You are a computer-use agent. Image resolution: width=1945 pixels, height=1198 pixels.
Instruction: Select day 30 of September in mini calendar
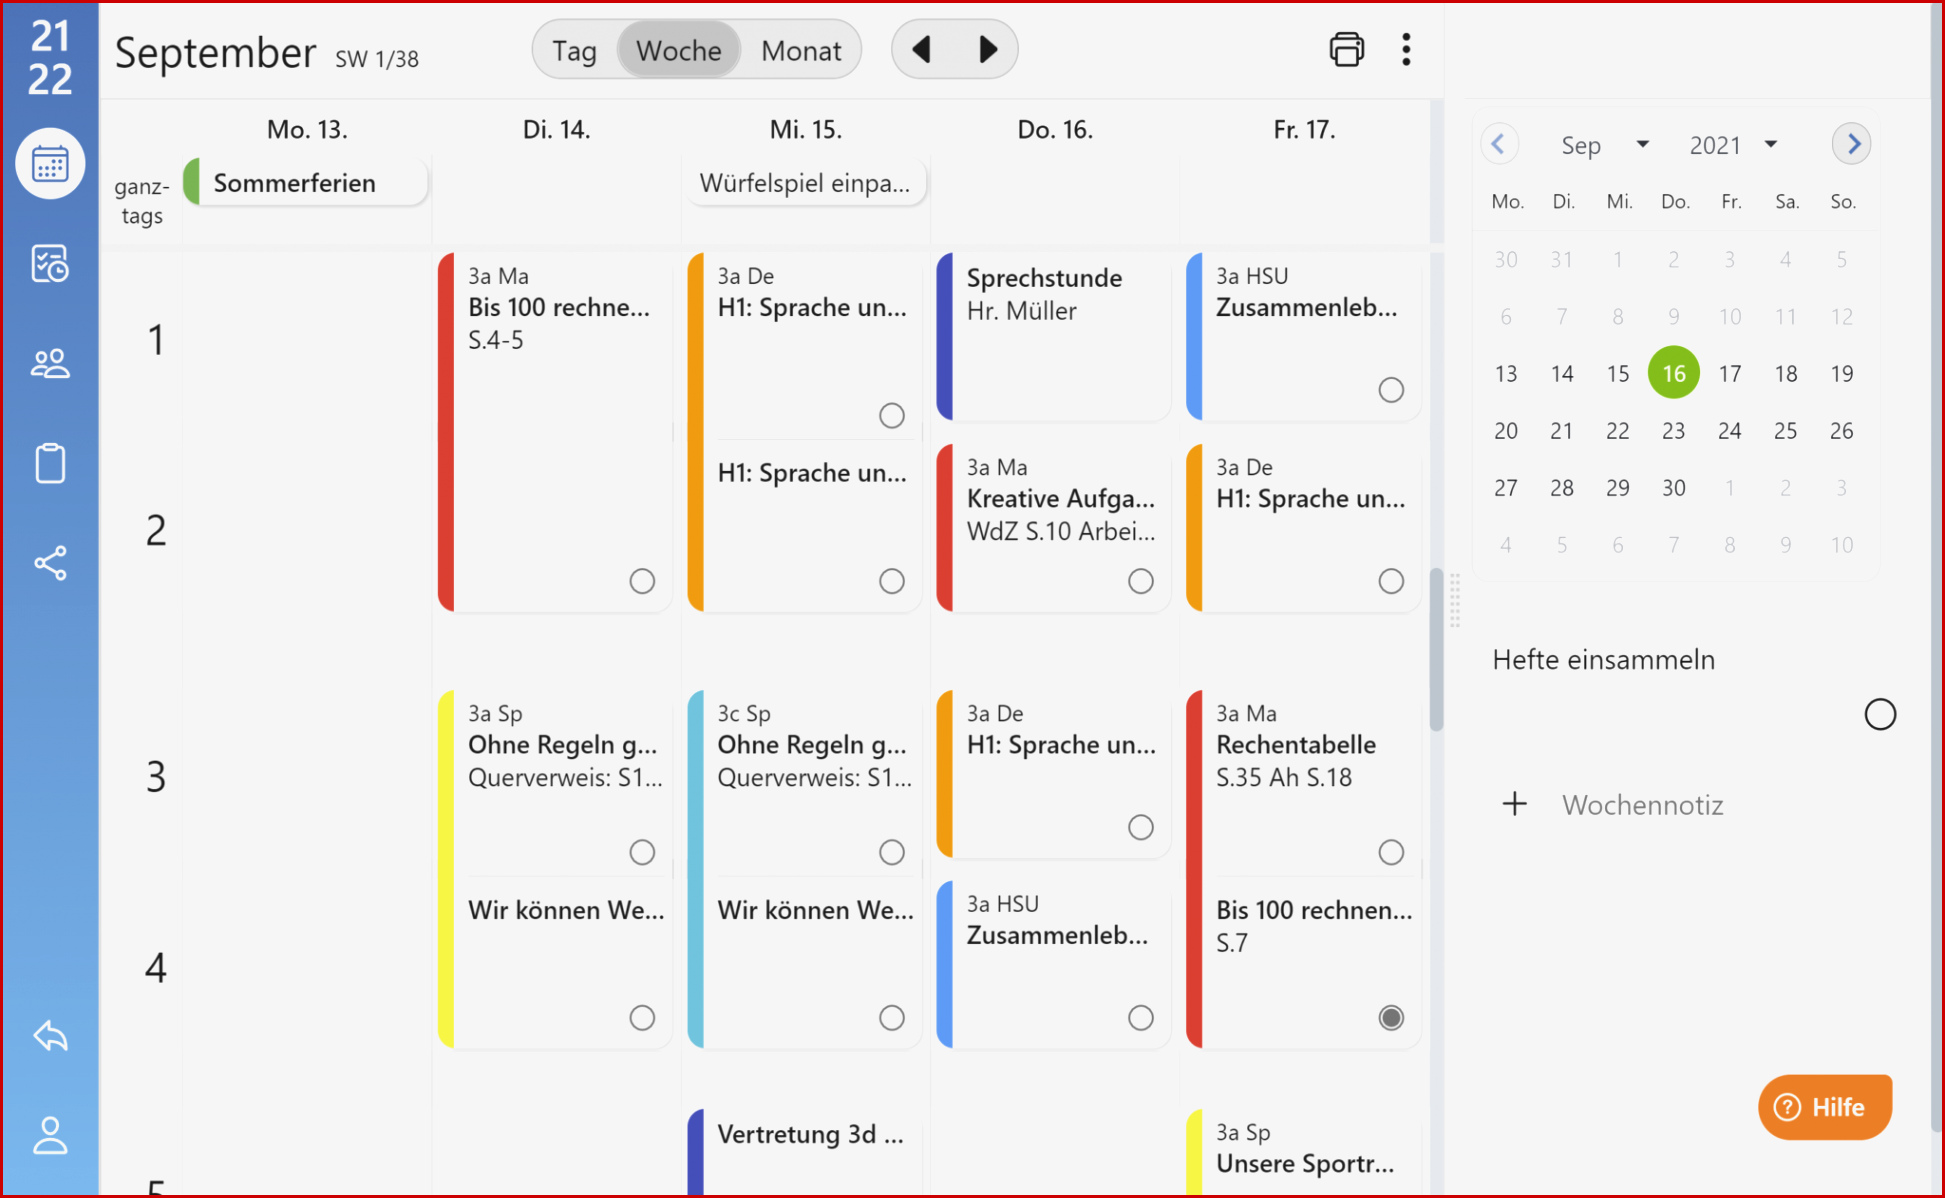1673,488
